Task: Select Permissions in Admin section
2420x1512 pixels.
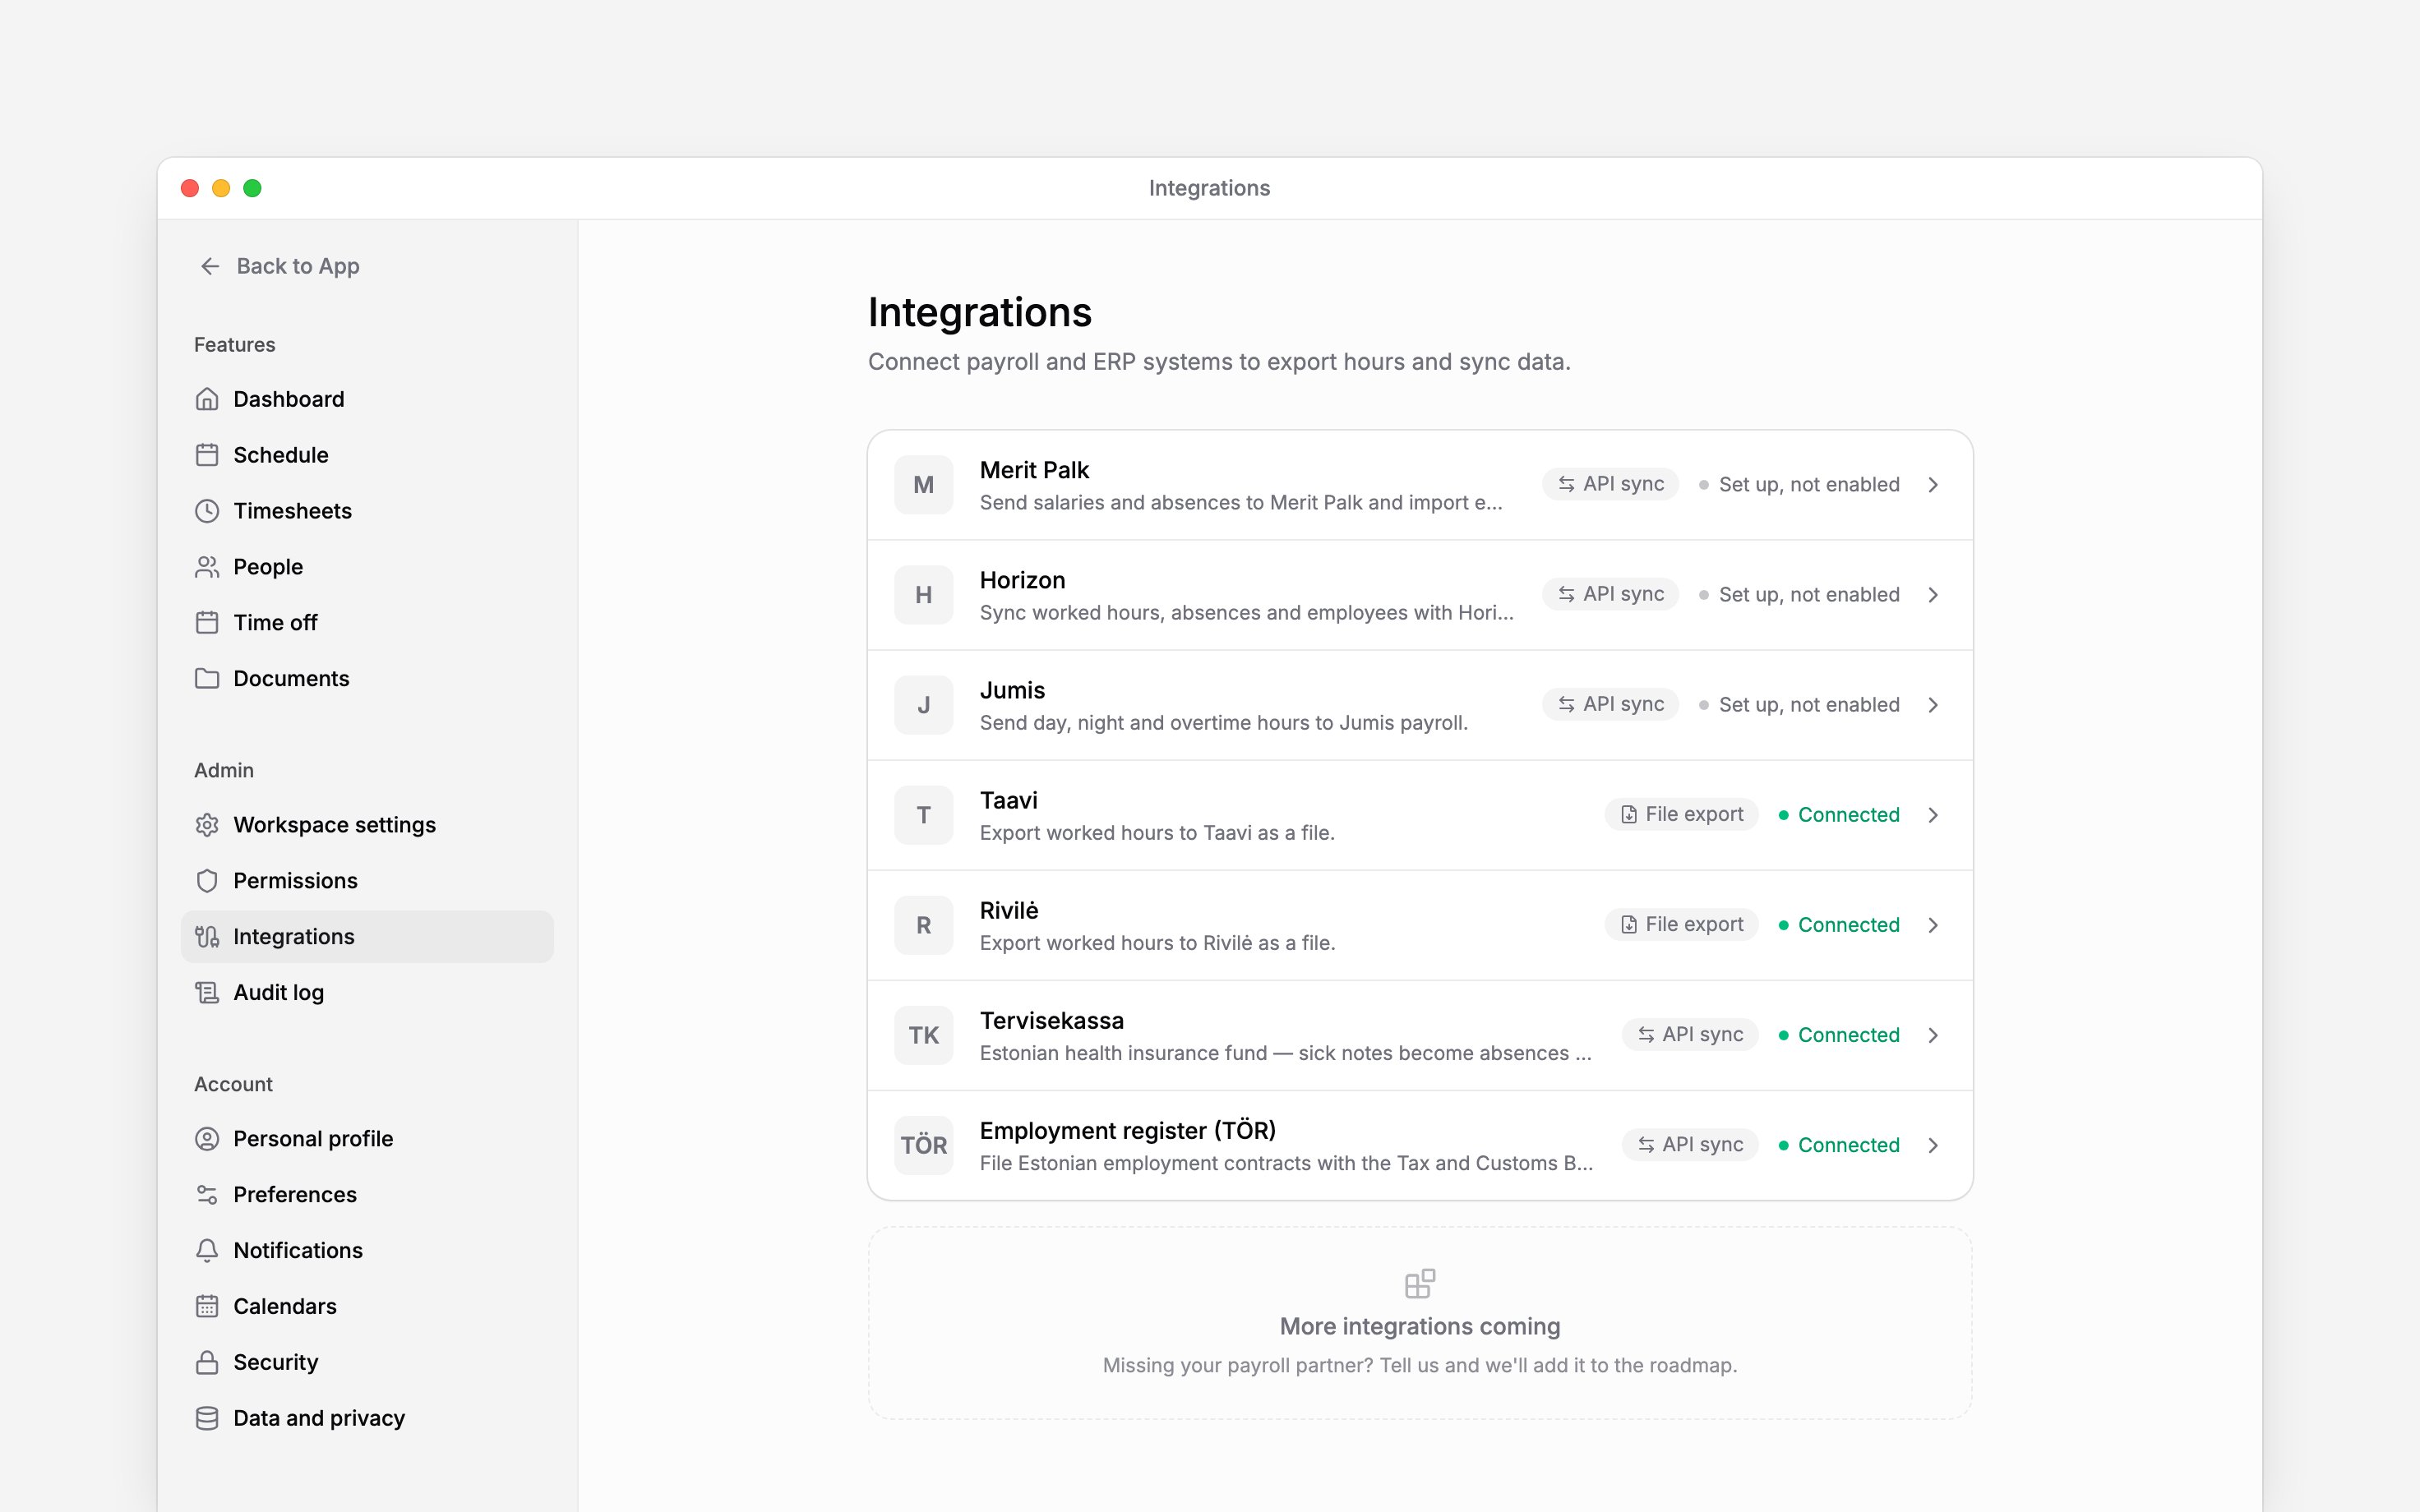Action: (367, 881)
